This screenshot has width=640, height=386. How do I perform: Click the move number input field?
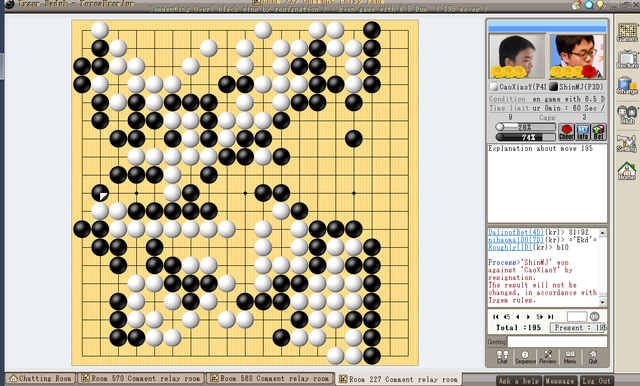coord(577,317)
